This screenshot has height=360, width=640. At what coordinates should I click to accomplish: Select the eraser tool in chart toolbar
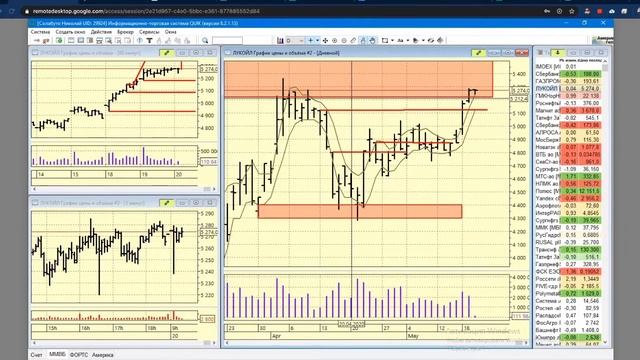[x=353, y=40]
